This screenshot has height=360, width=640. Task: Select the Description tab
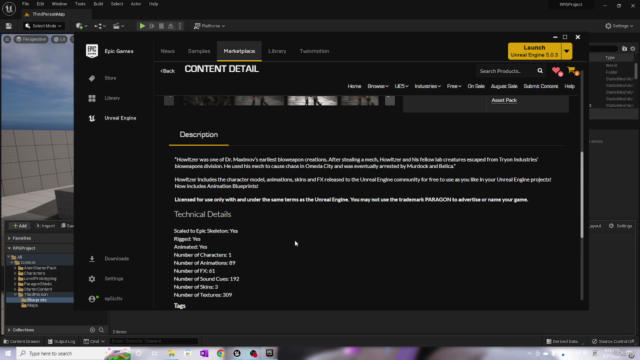click(199, 135)
